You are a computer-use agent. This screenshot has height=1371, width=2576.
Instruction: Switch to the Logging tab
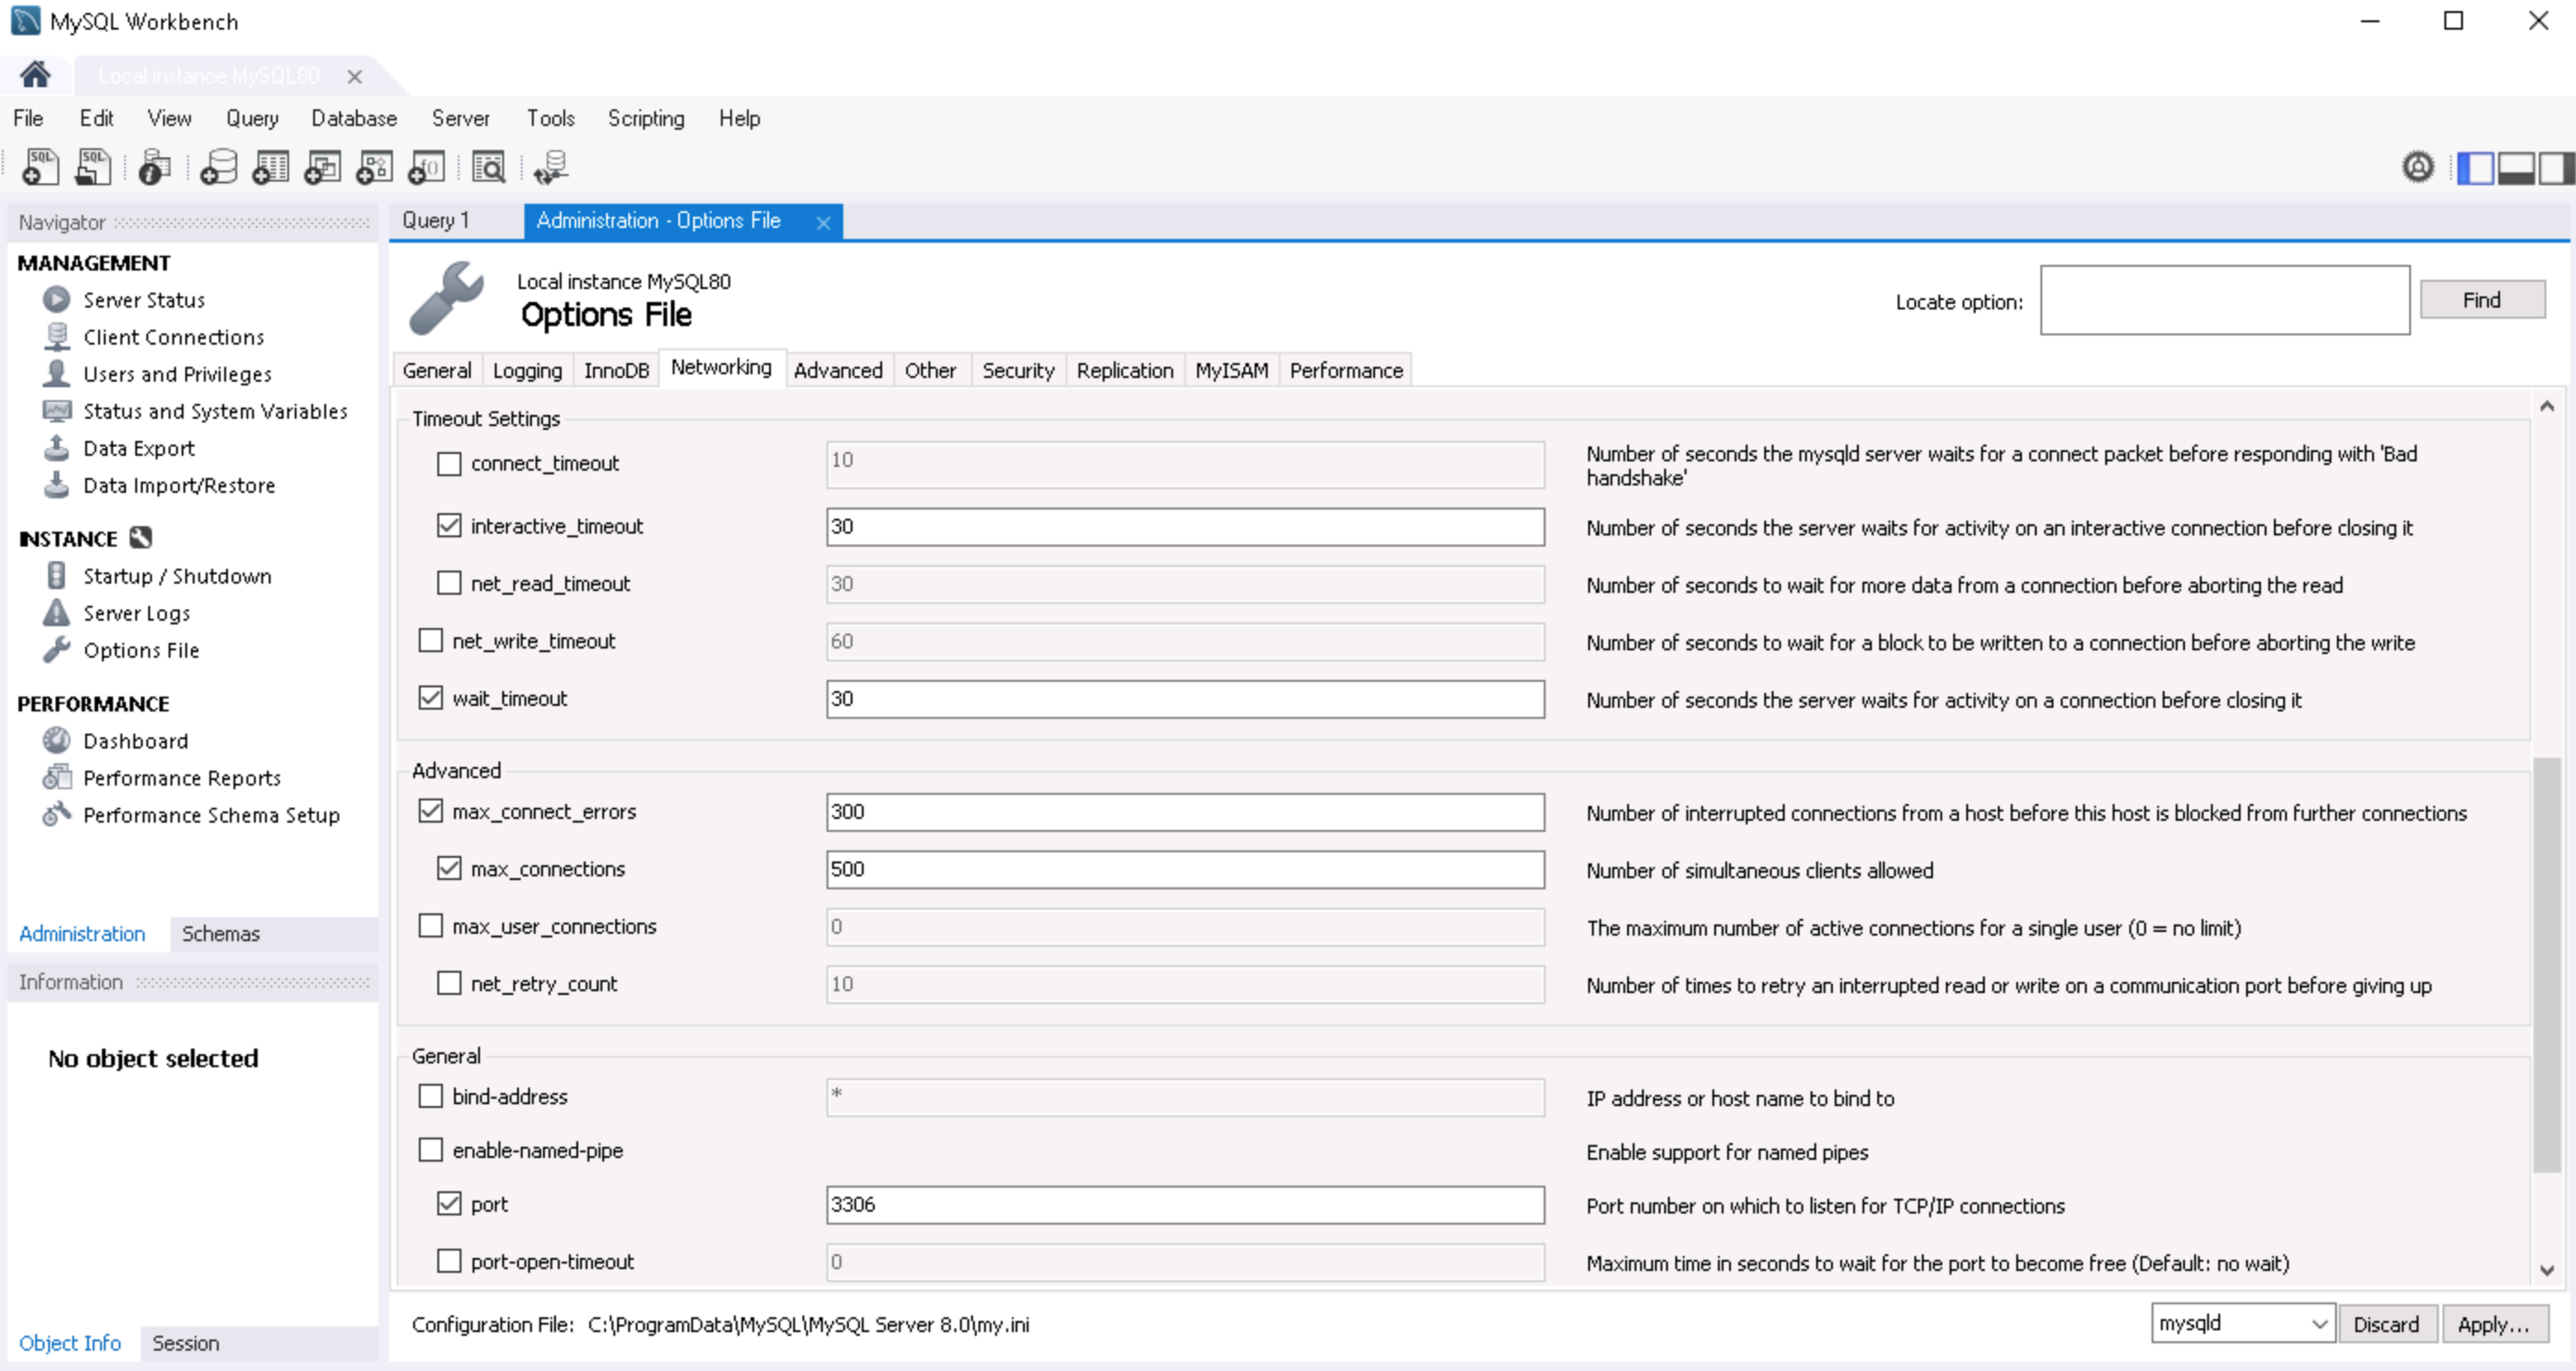526,370
